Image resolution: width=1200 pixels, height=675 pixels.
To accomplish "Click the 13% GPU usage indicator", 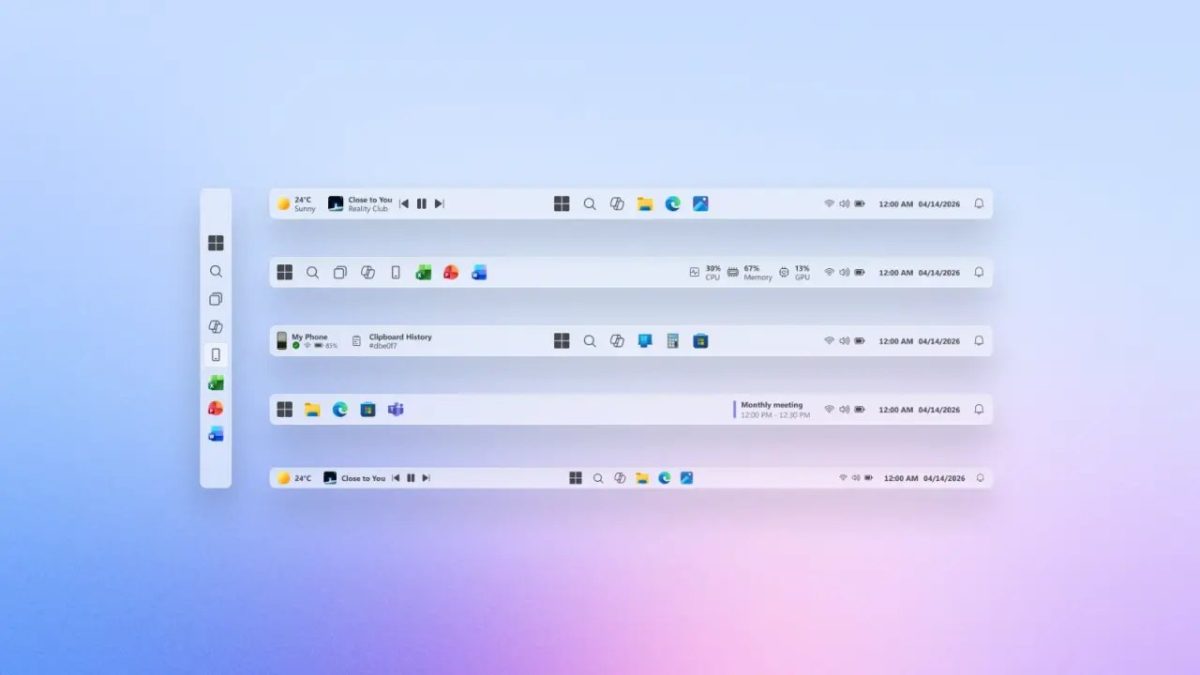I will [x=795, y=272].
